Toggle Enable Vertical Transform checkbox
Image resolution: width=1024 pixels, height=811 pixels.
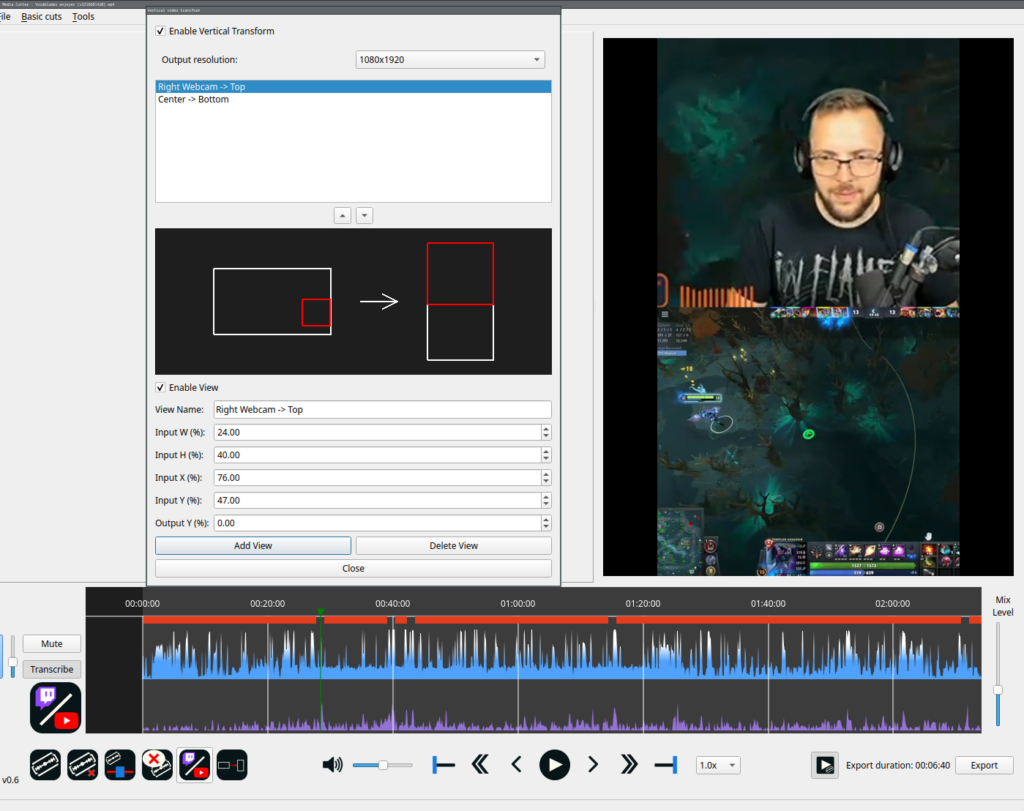[161, 31]
